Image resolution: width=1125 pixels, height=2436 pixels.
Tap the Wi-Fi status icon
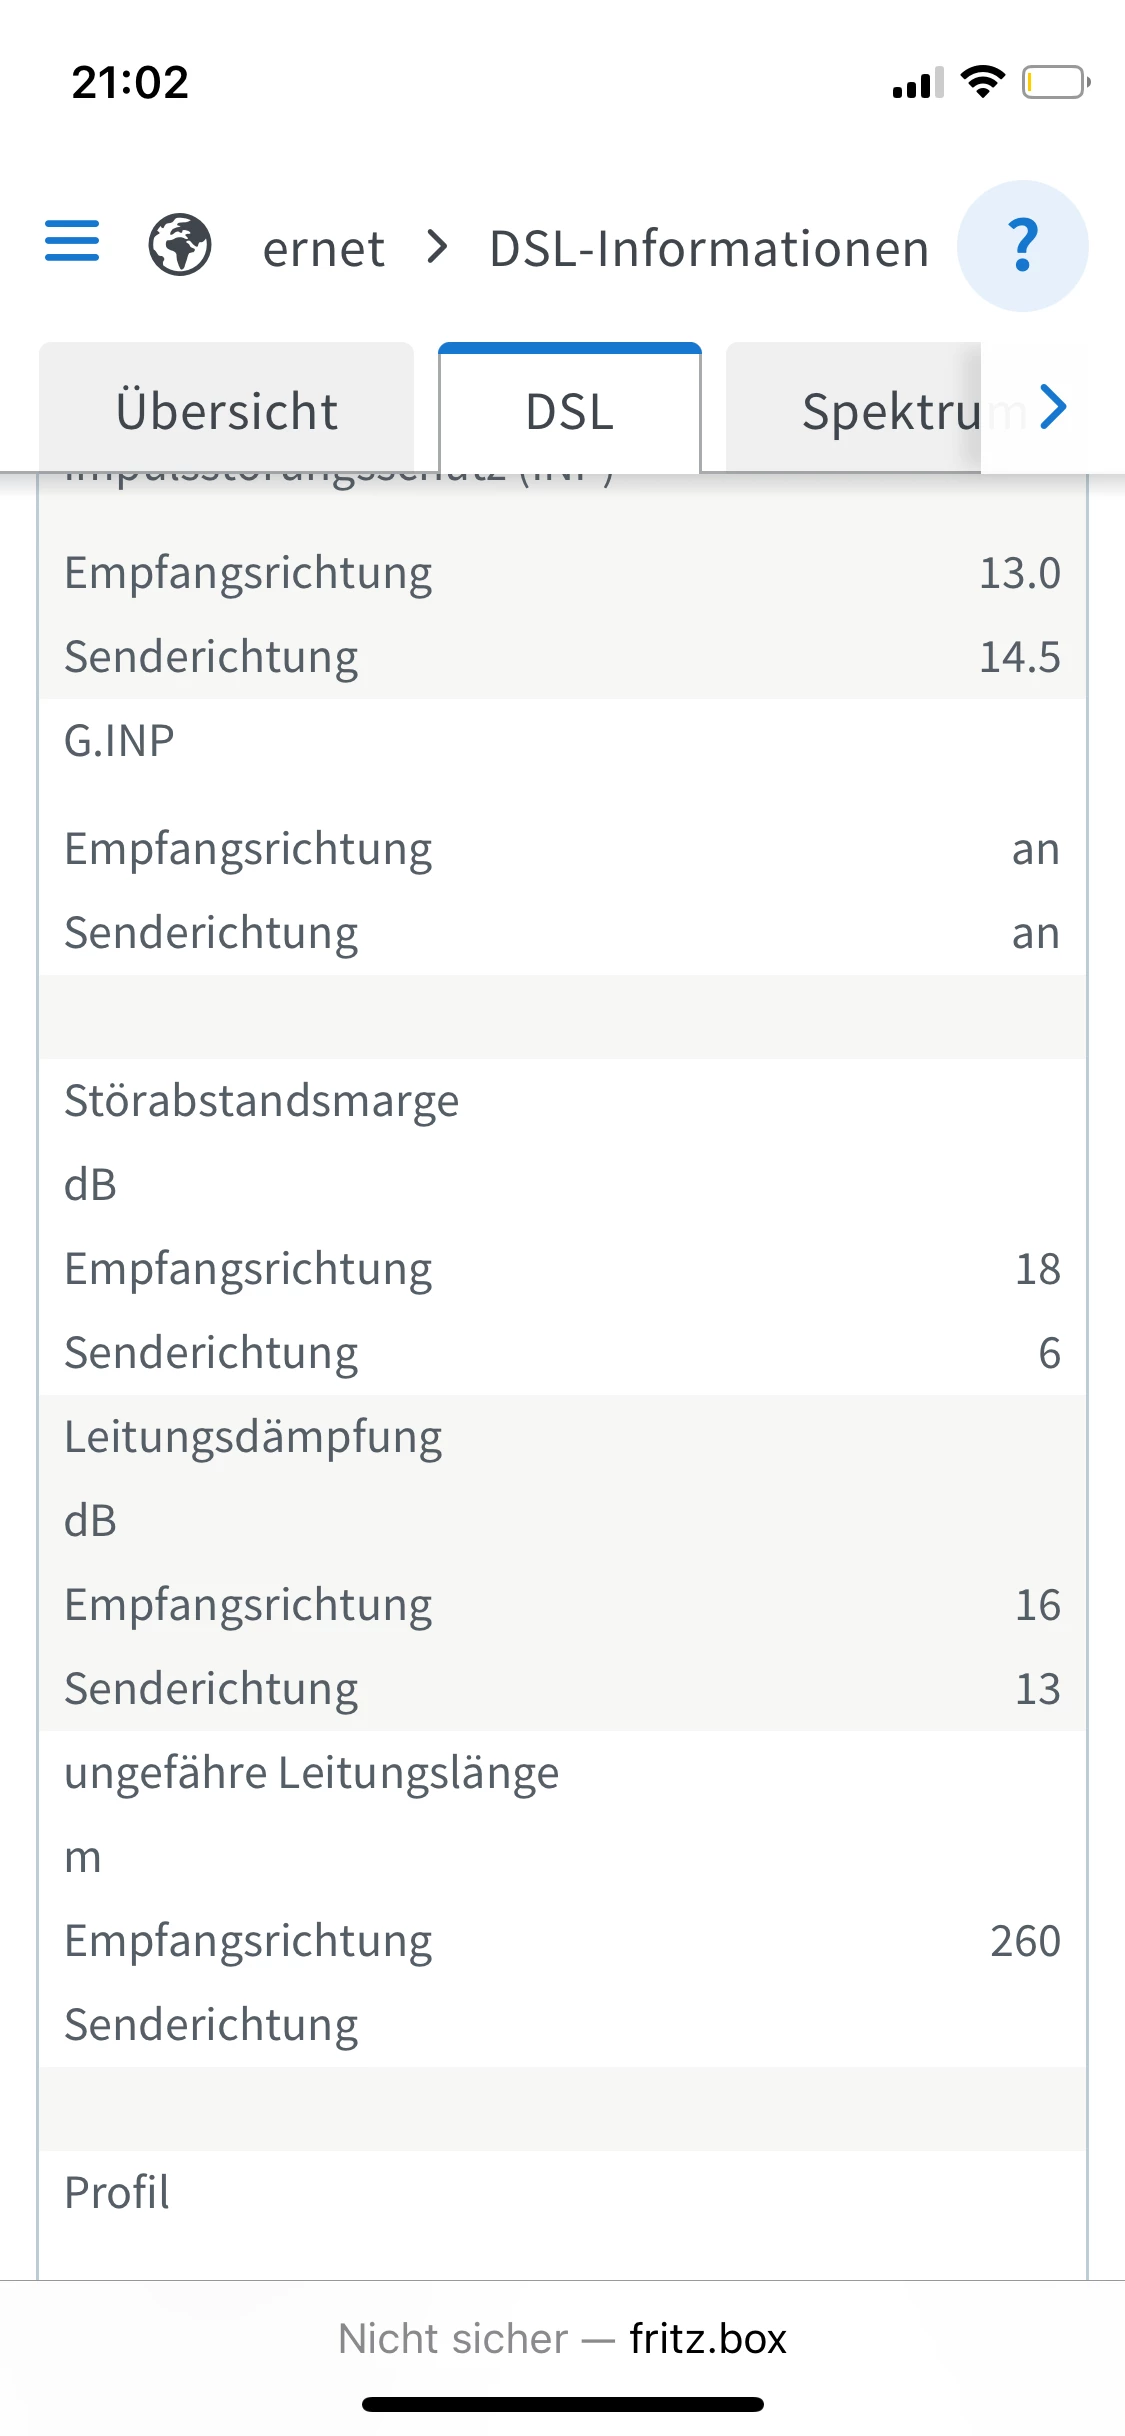tap(982, 82)
